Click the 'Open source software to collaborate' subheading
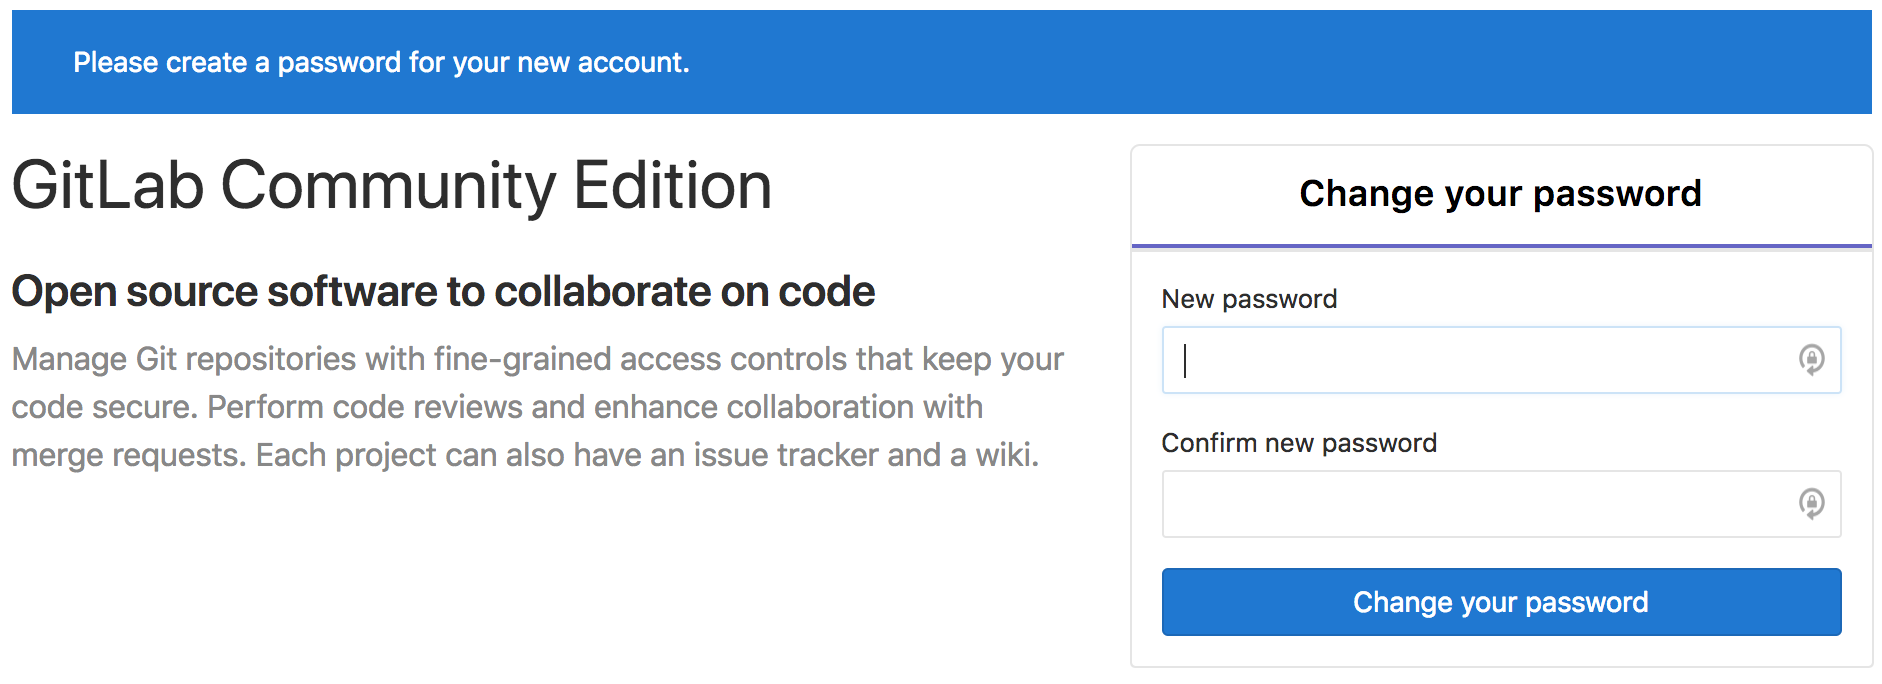Screen dimensions: 1882x684 coord(443,292)
